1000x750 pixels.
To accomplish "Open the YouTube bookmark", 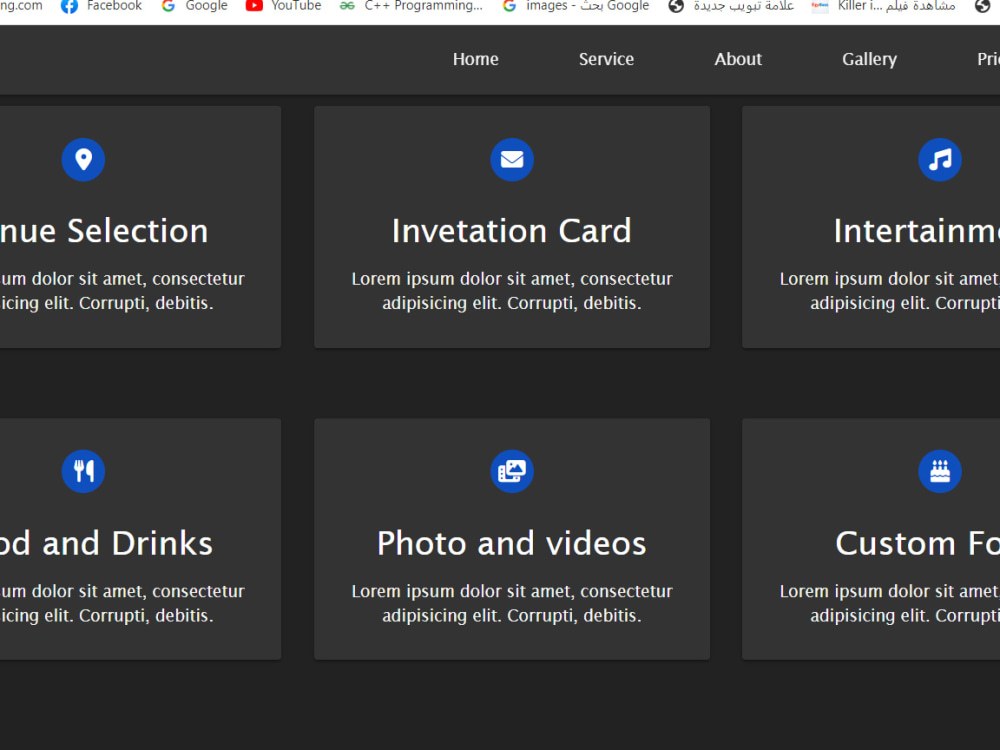I will tap(283, 6).
